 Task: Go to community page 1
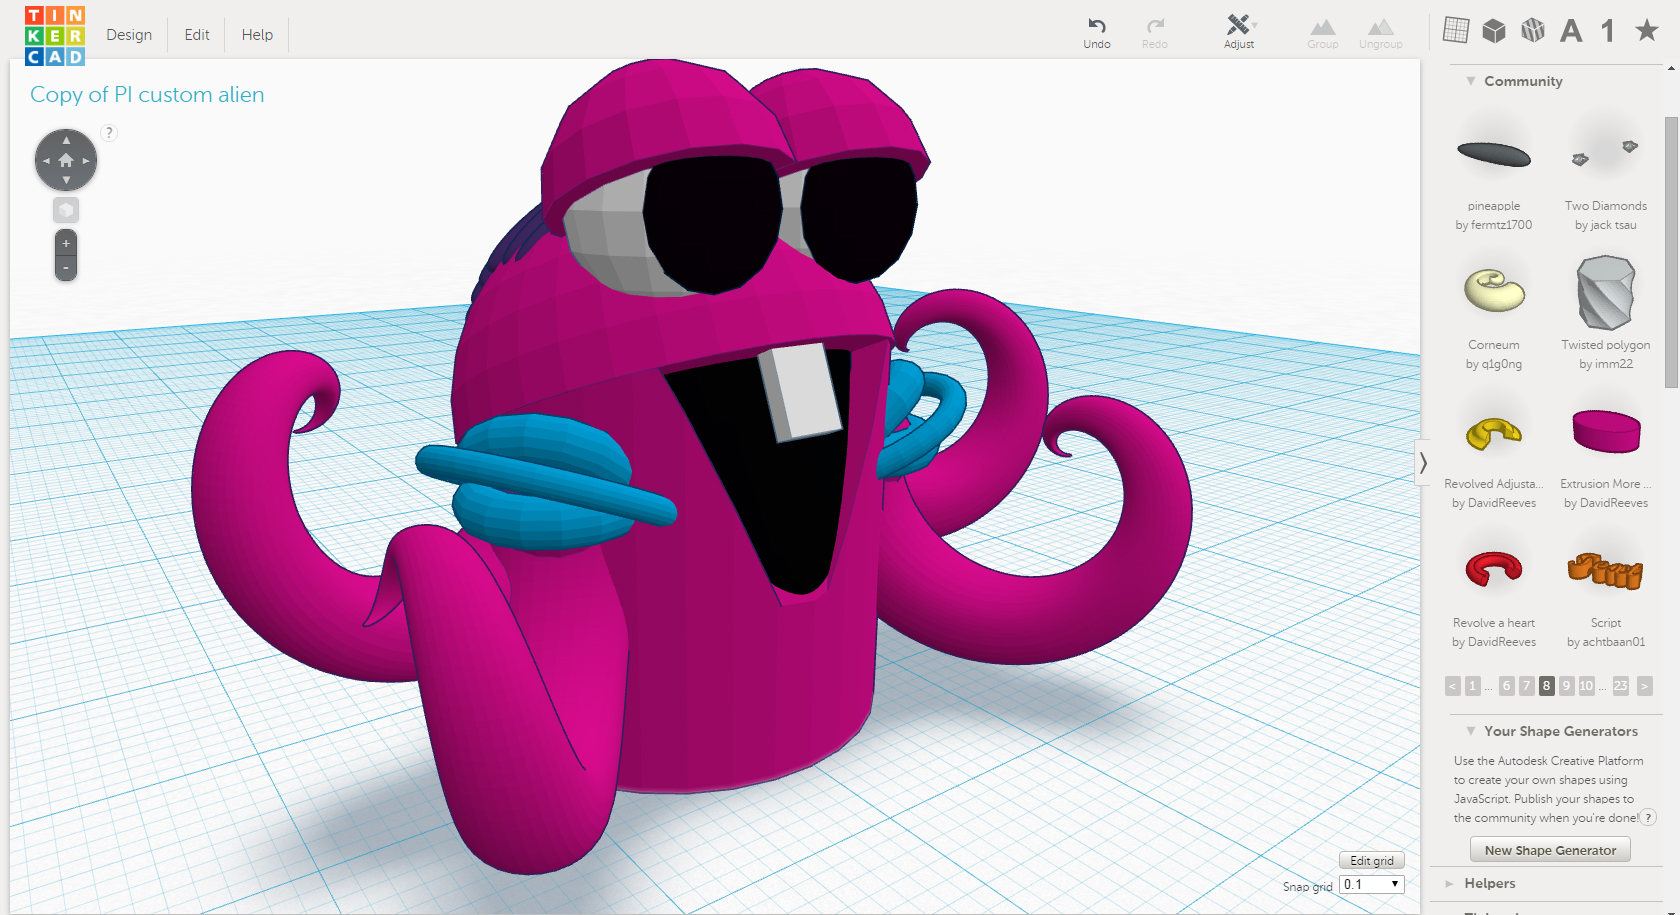(1472, 686)
